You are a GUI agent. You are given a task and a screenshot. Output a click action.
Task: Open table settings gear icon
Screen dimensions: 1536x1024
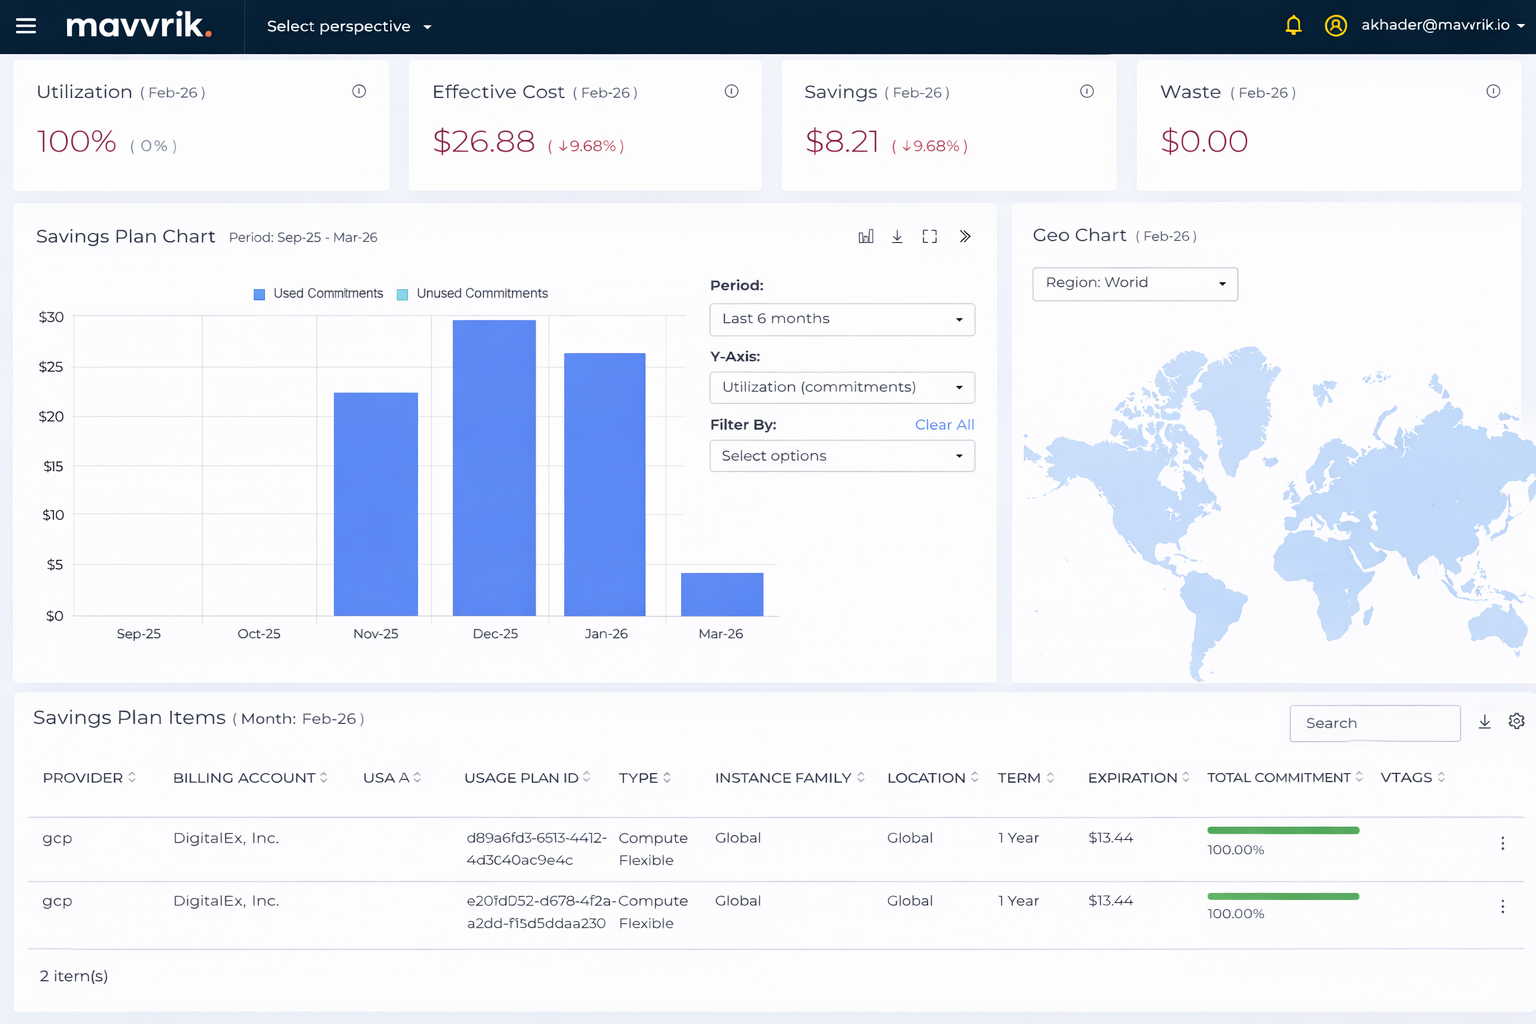(1516, 722)
